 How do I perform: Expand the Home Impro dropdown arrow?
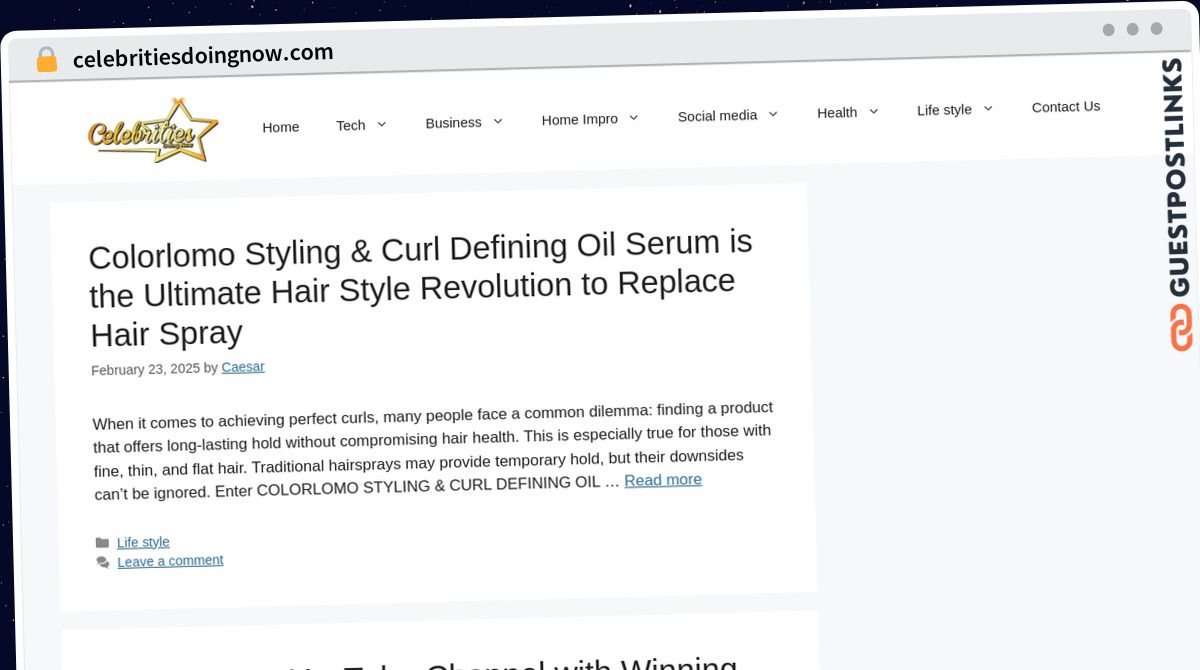pos(633,118)
